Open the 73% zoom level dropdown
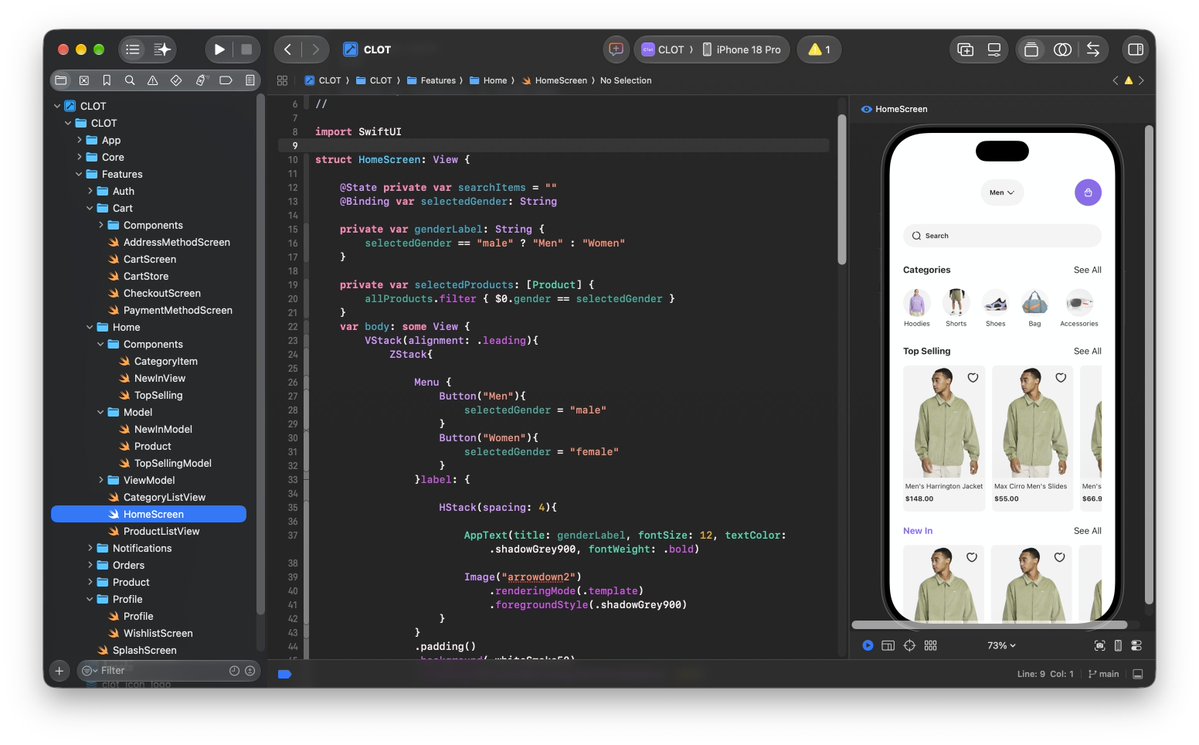This screenshot has width=1199, height=745. coord(1002,646)
